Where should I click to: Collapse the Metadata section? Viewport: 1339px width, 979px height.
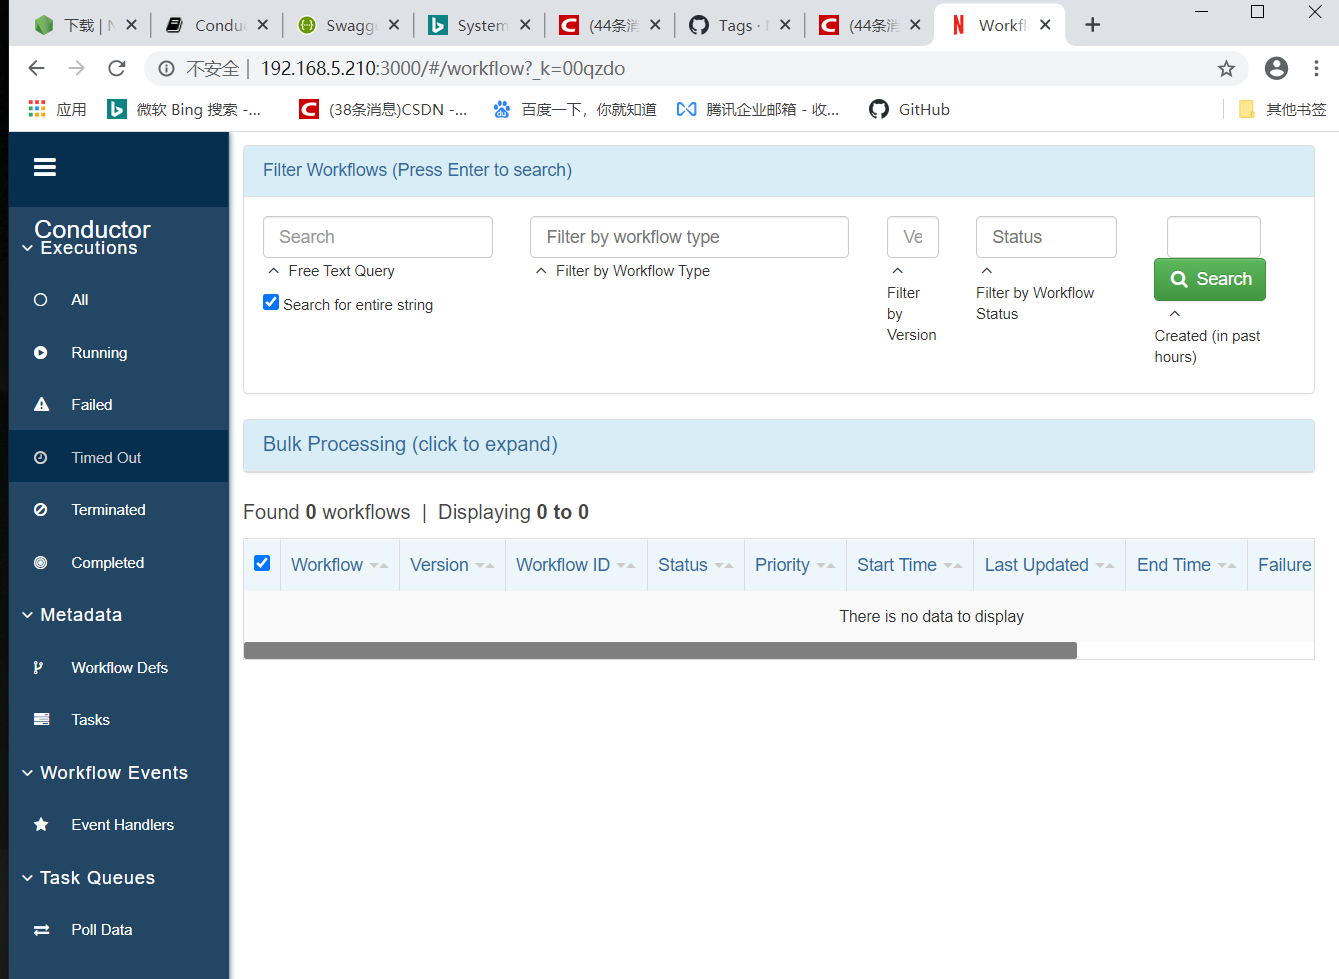[x=26, y=614]
